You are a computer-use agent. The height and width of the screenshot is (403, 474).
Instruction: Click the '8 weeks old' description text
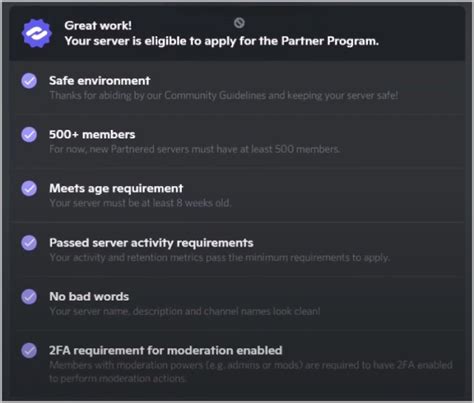coord(140,203)
